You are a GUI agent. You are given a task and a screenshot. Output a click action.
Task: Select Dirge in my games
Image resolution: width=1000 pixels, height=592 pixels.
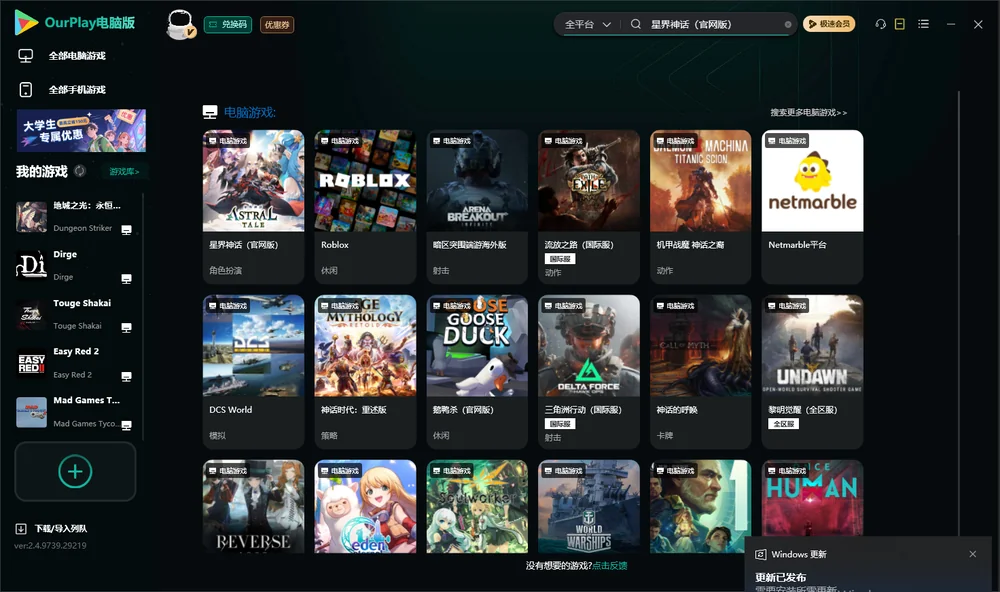75,265
